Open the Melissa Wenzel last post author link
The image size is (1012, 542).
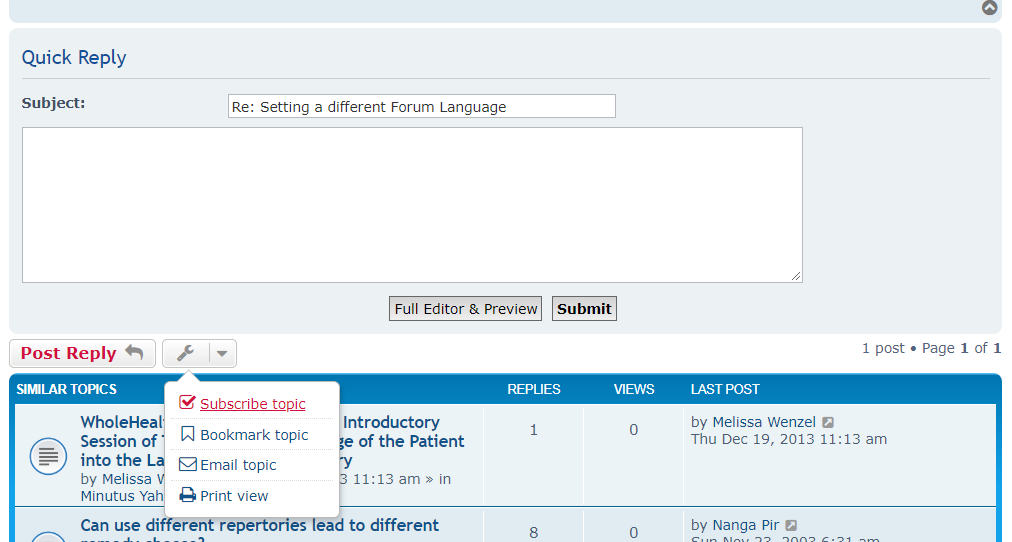coord(764,422)
